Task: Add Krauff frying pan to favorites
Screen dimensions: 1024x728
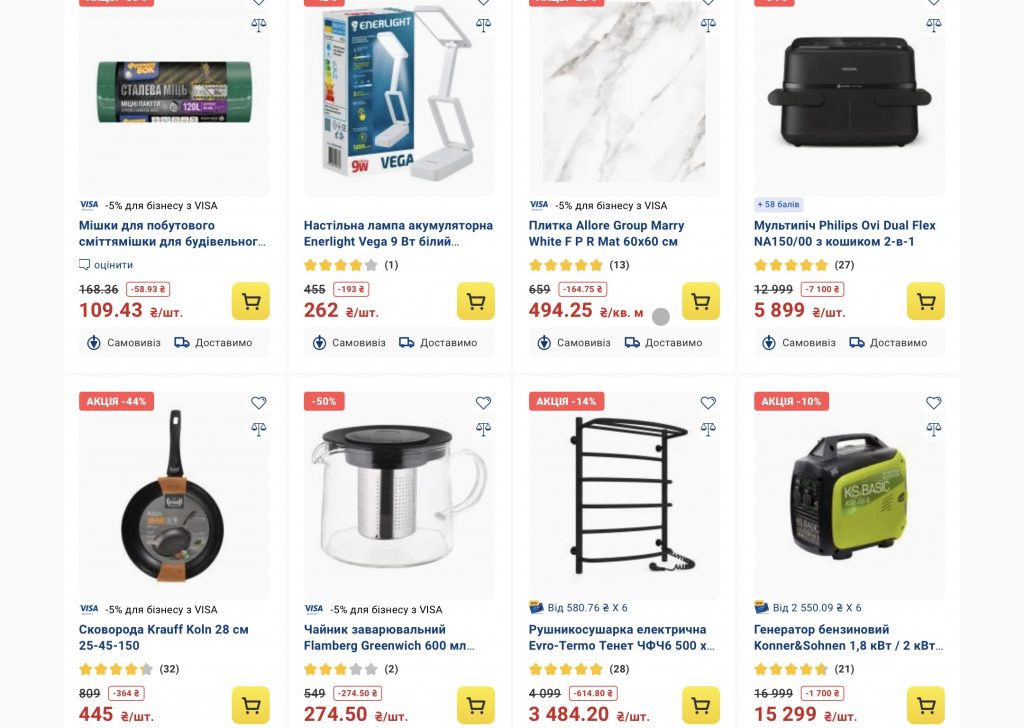Action: click(259, 403)
